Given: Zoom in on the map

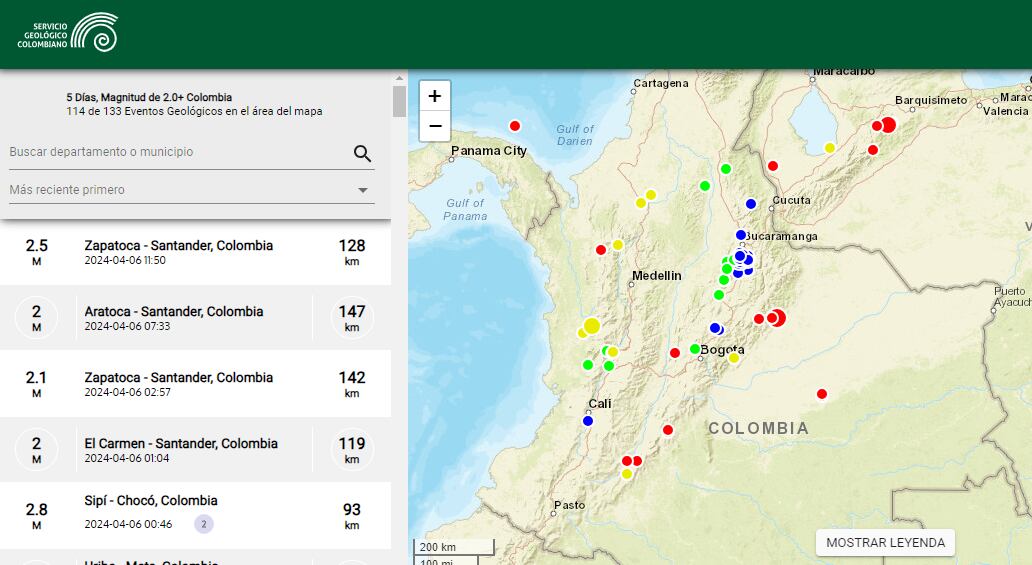Looking at the screenshot, I should click(x=434, y=96).
